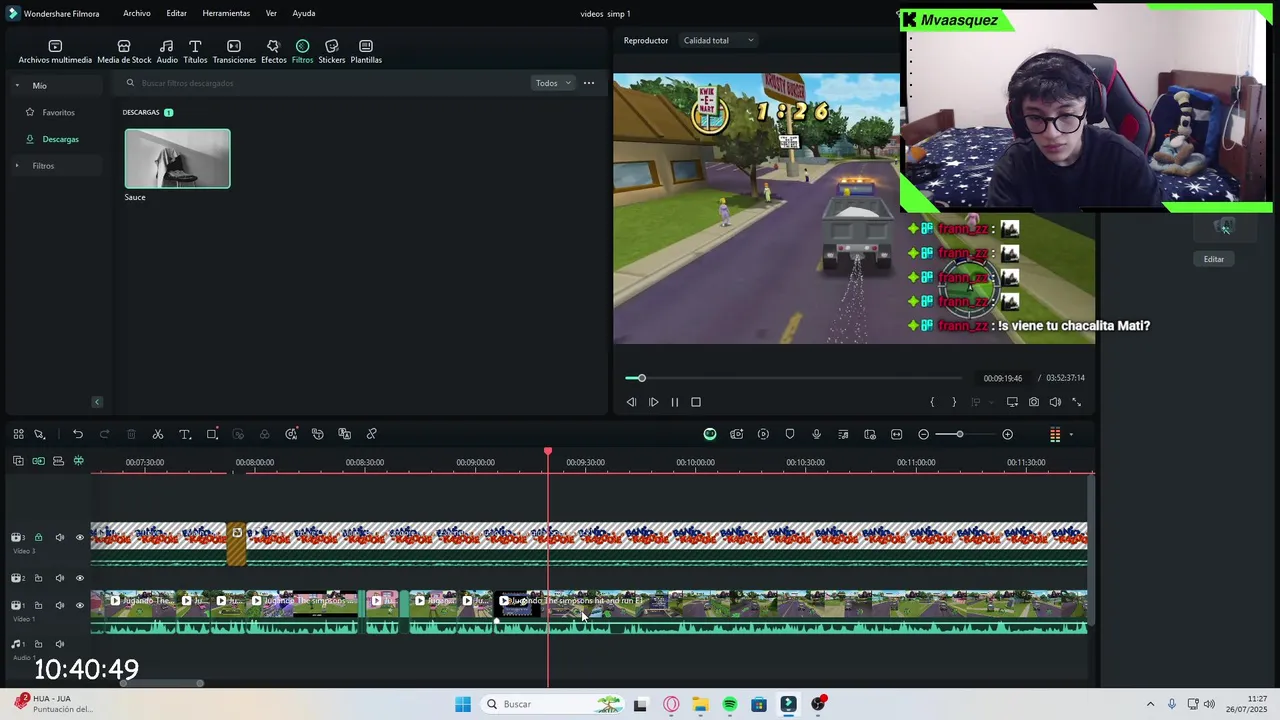Open the timeline layout grid icon
1280x720 pixels.
click(18, 434)
